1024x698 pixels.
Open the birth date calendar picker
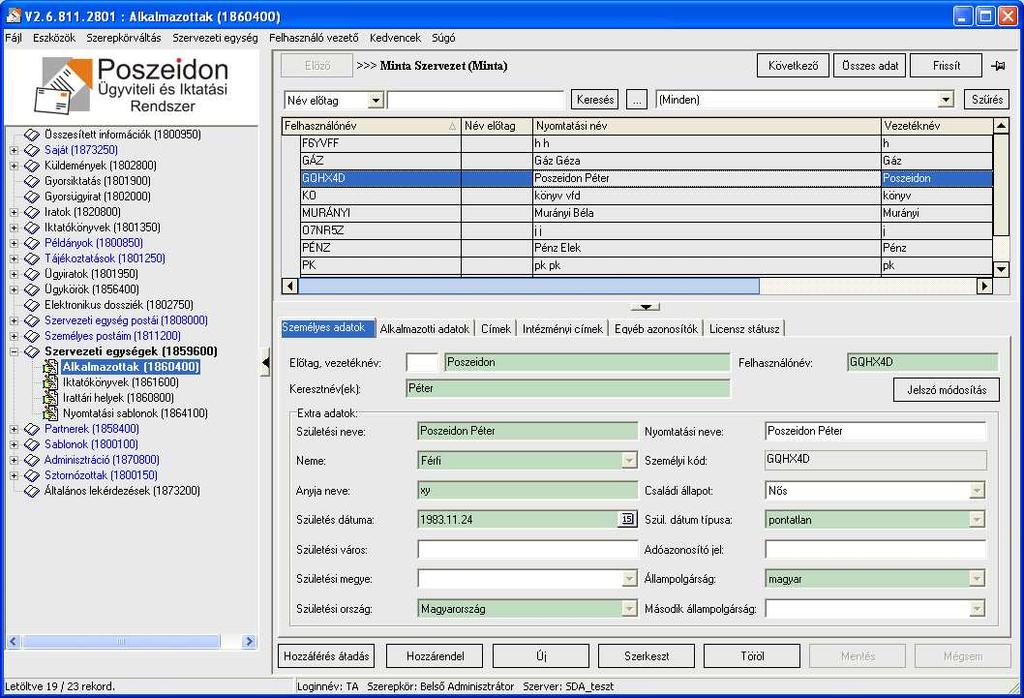coord(627,520)
